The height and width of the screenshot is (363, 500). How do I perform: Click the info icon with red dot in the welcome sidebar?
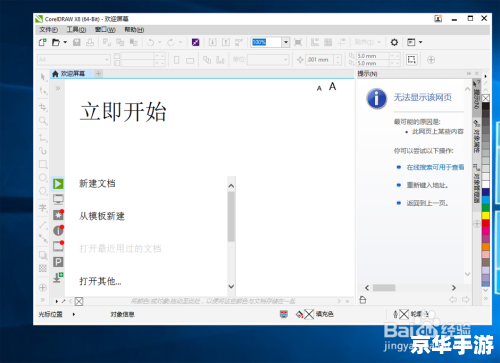click(58, 230)
